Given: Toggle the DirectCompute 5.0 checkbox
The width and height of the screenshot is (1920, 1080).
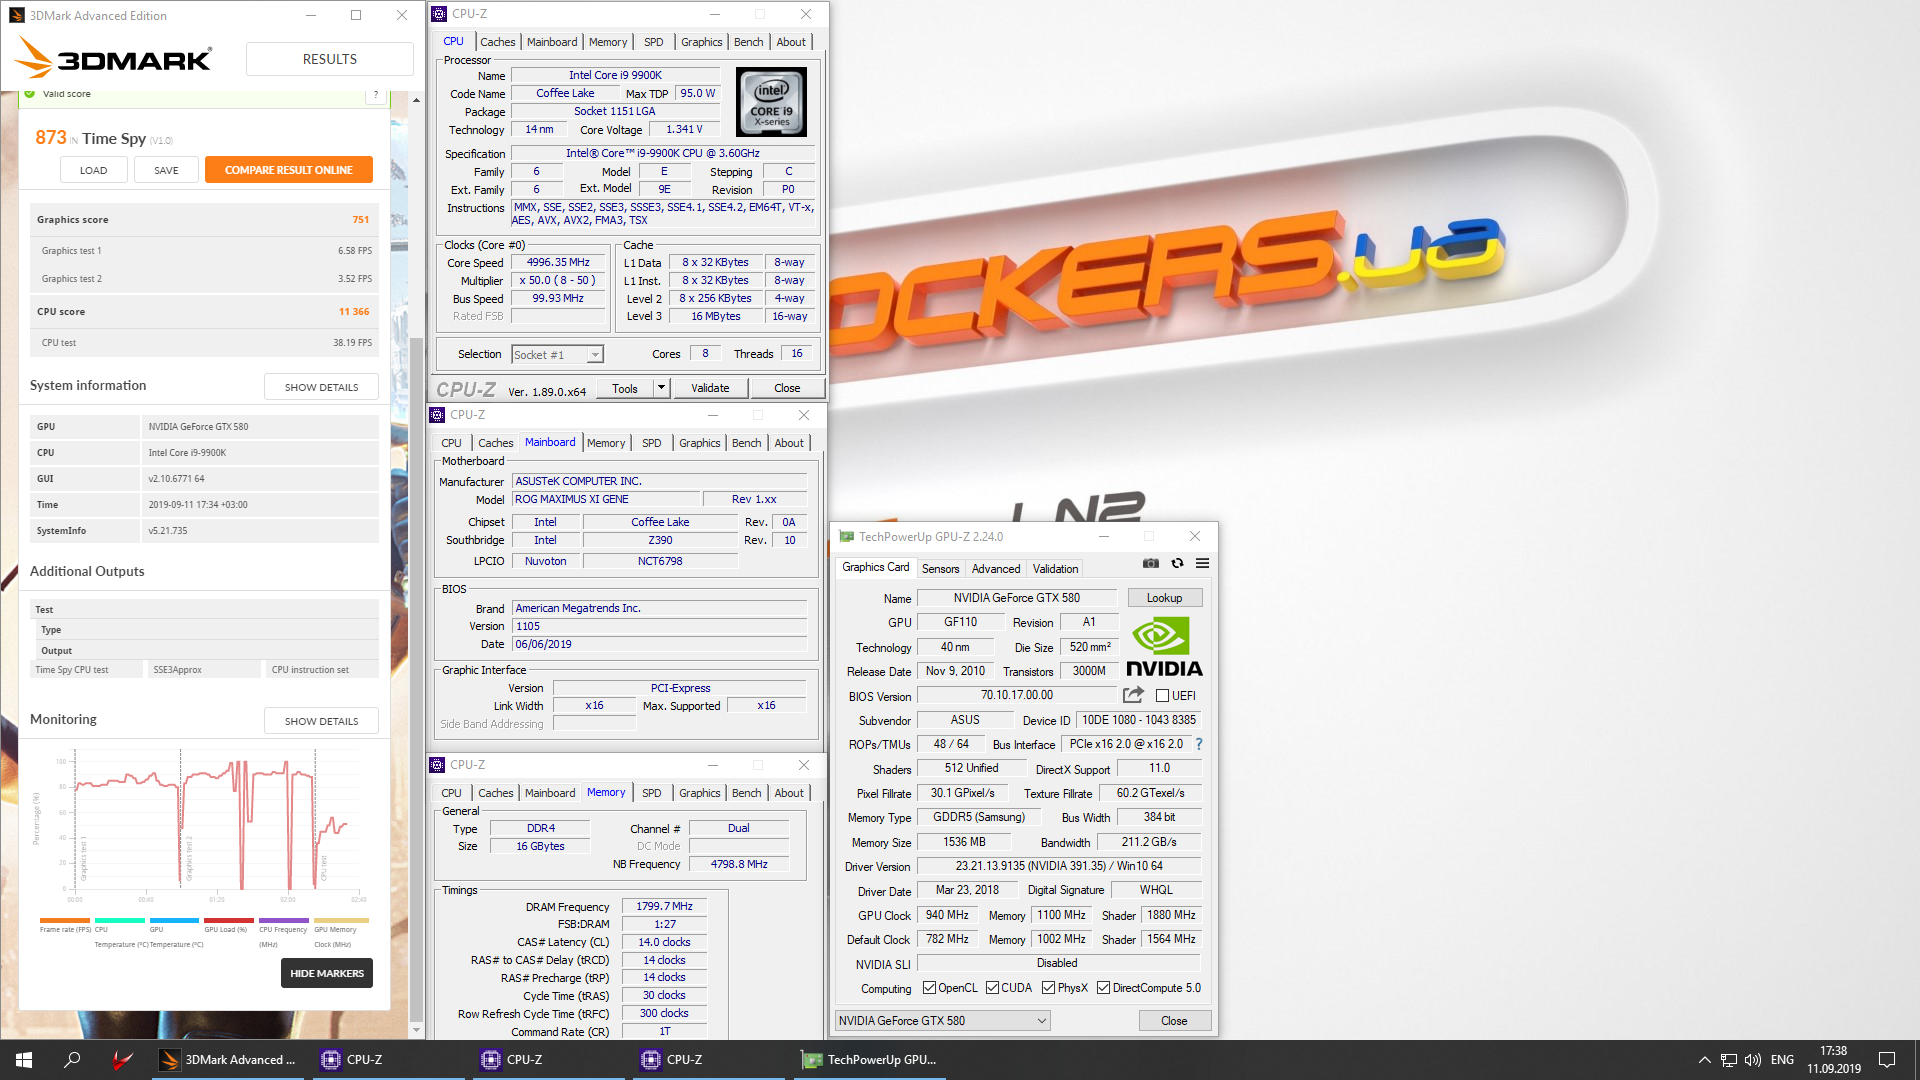Looking at the screenshot, I should pyautogui.click(x=1104, y=988).
